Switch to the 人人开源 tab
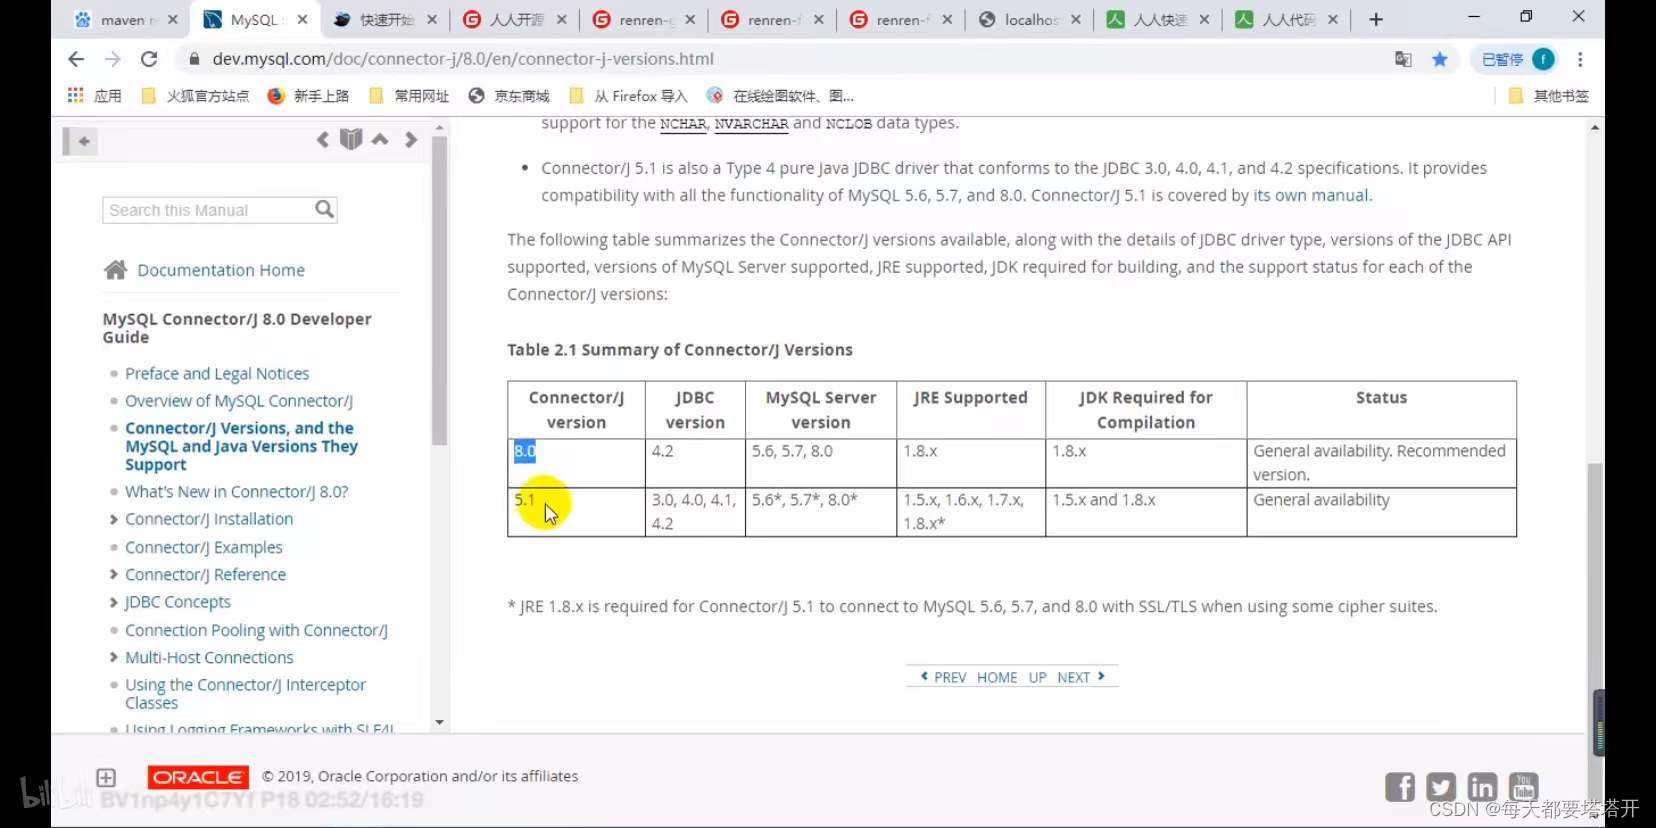This screenshot has height=828, width=1656. 514,19
